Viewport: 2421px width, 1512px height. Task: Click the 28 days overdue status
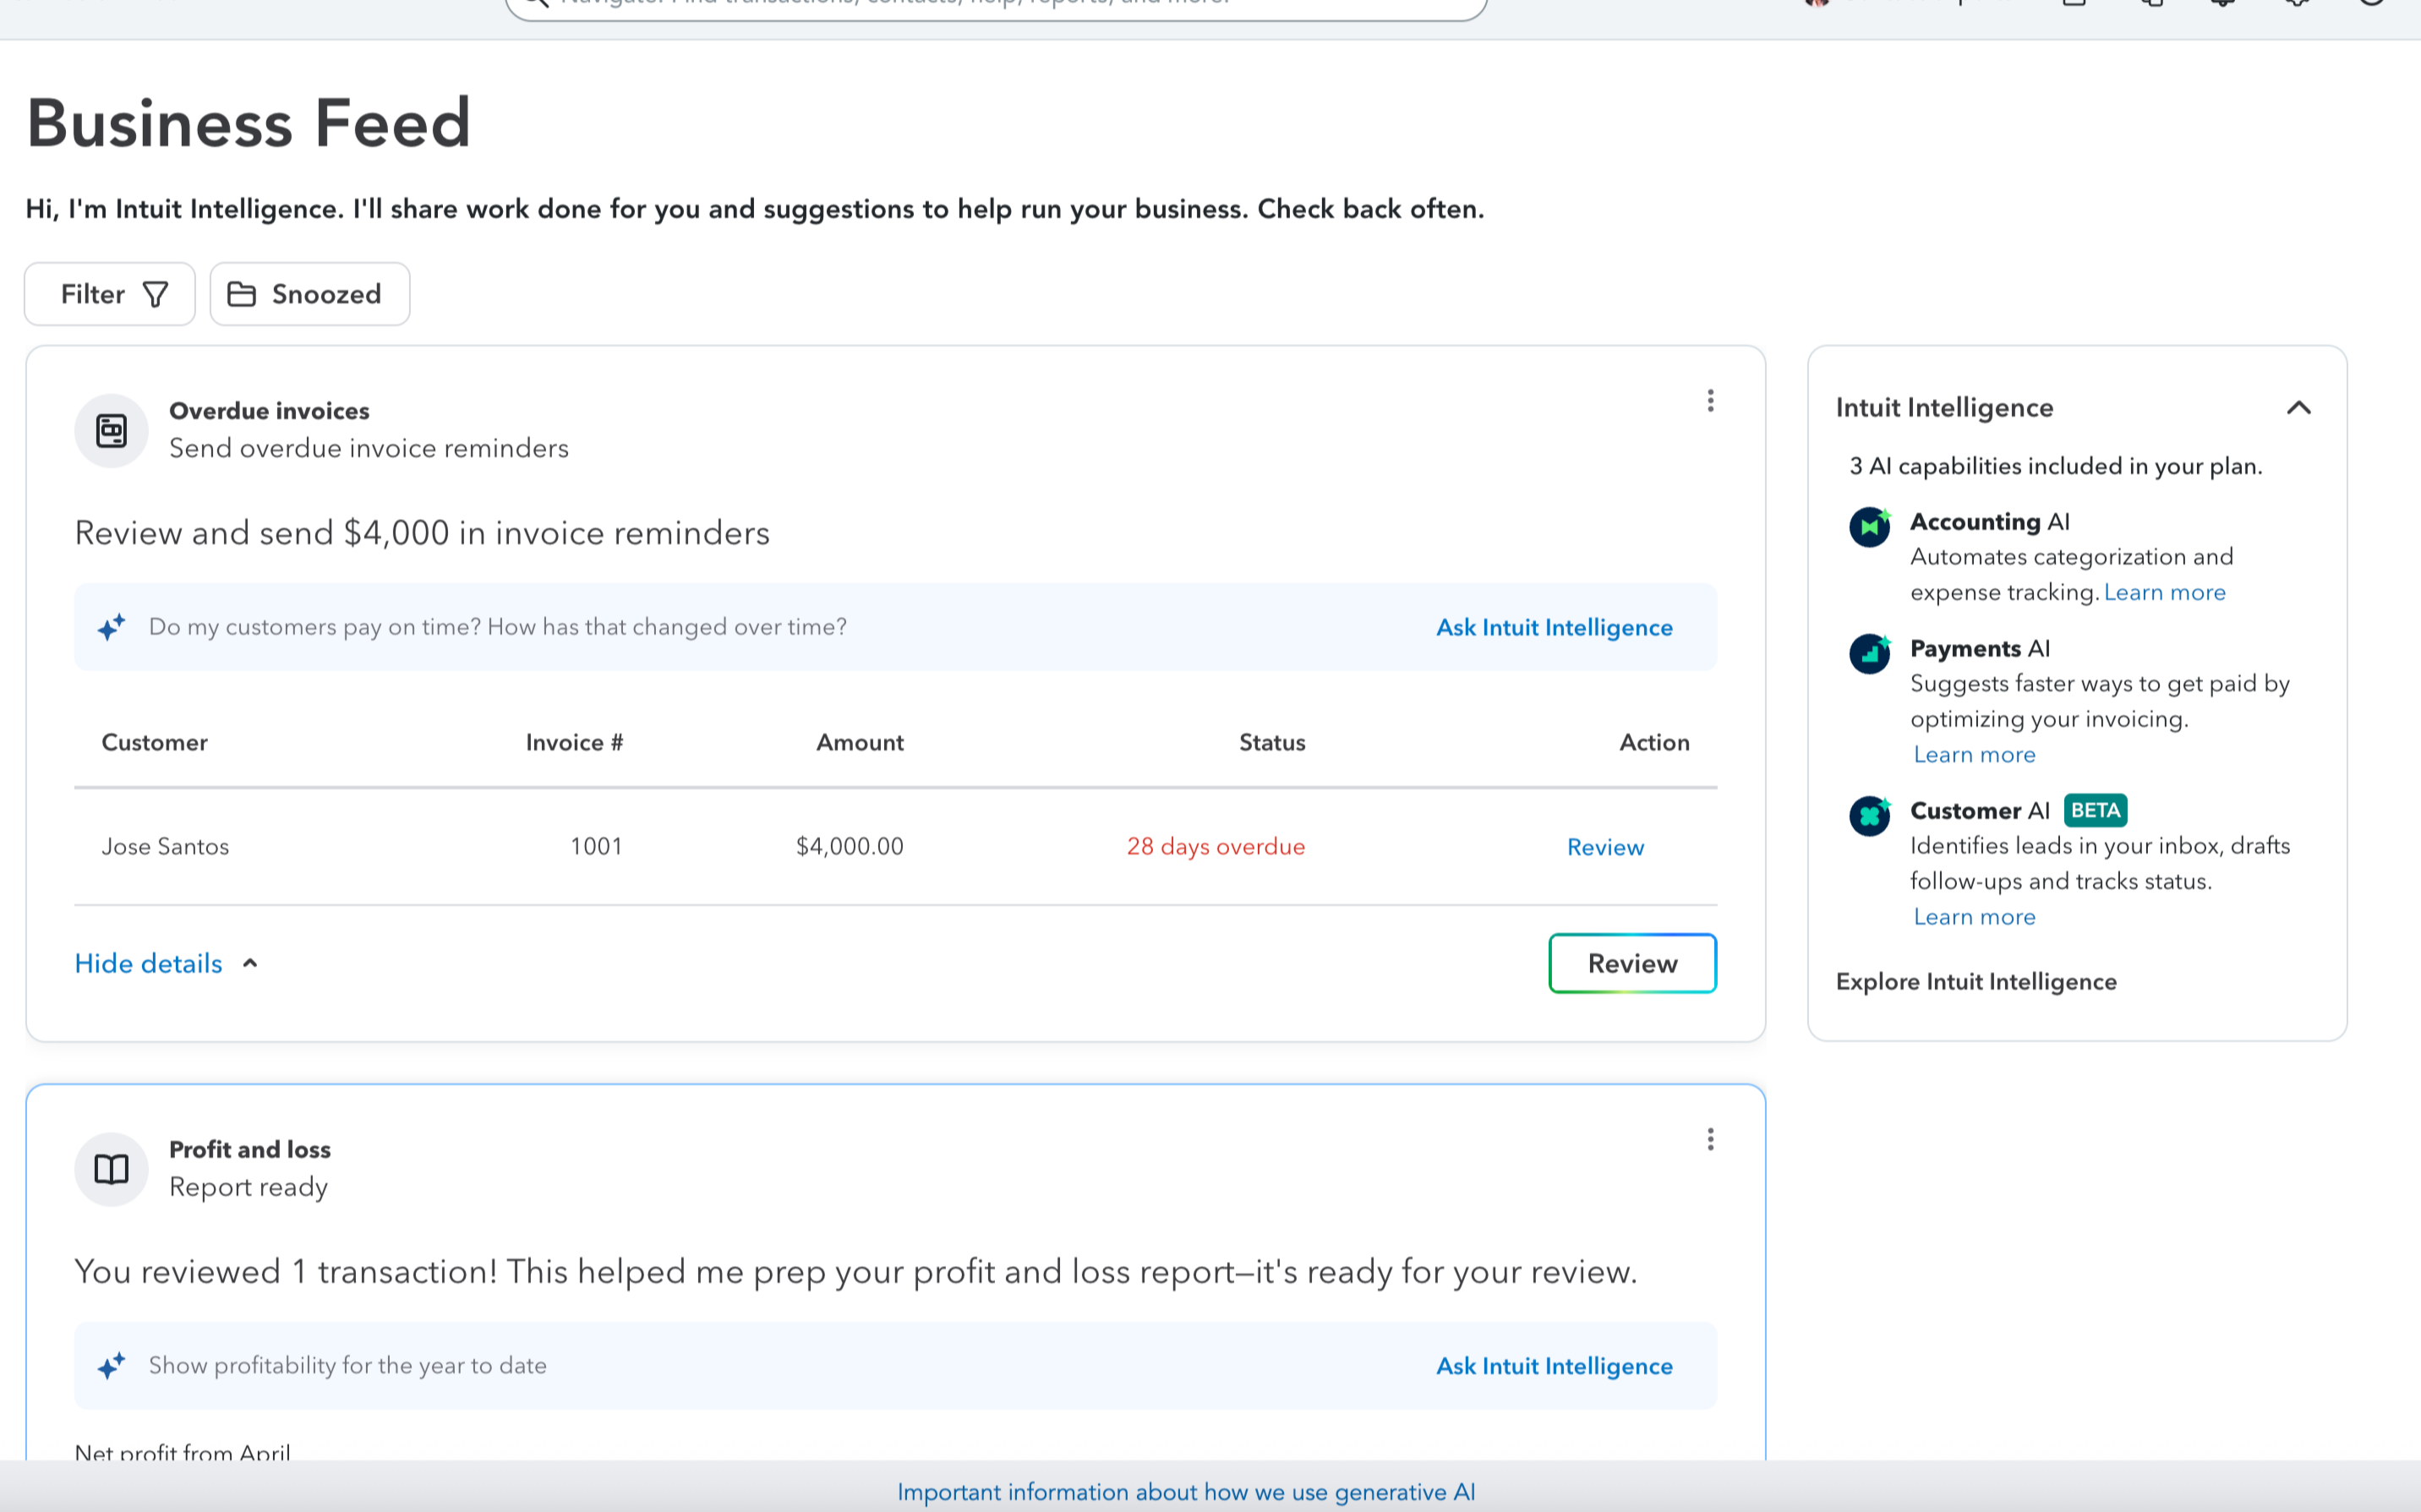1215,847
